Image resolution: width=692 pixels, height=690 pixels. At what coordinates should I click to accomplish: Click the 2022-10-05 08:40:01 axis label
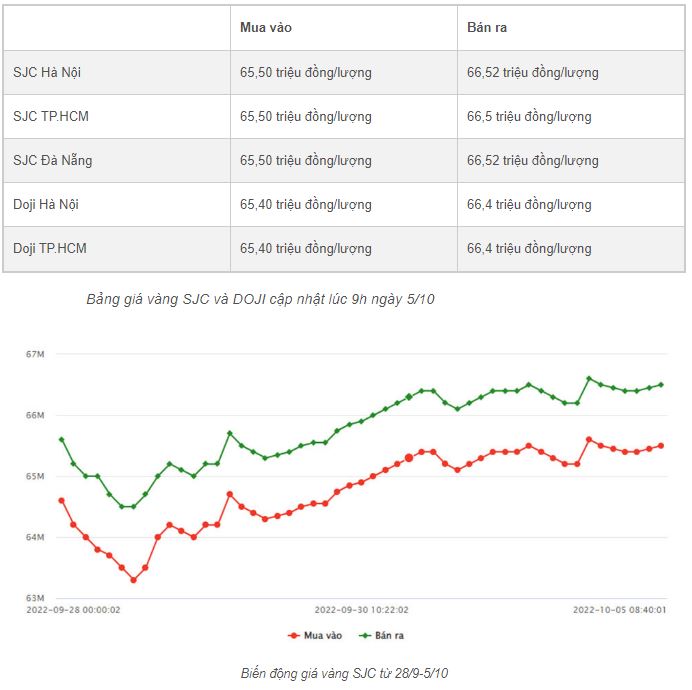pyautogui.click(x=619, y=609)
